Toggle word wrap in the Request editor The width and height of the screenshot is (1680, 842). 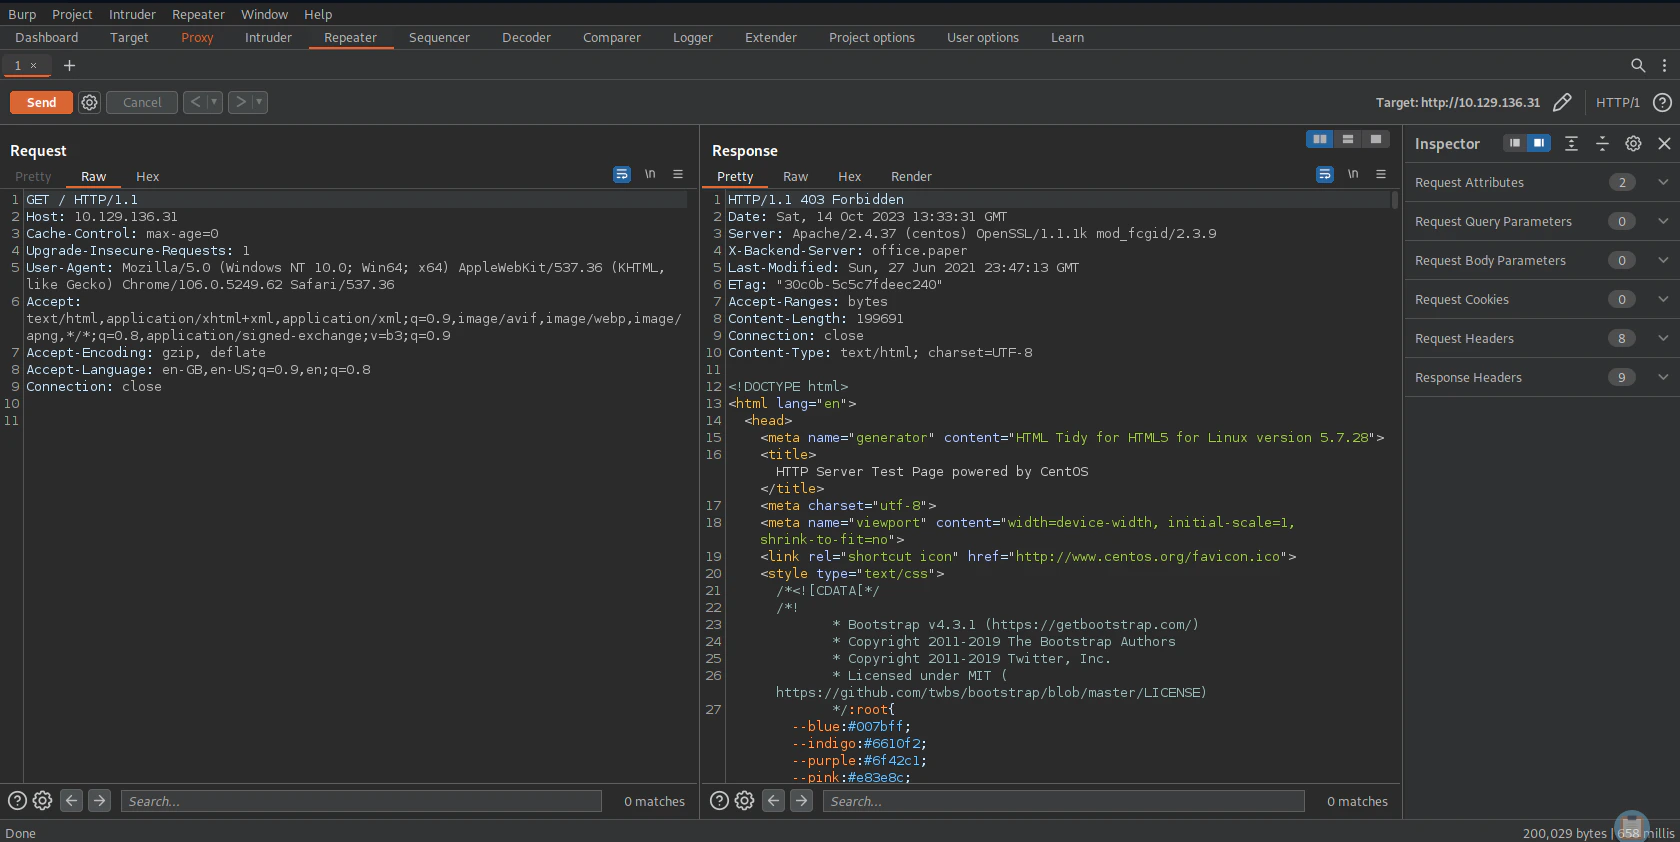621,175
